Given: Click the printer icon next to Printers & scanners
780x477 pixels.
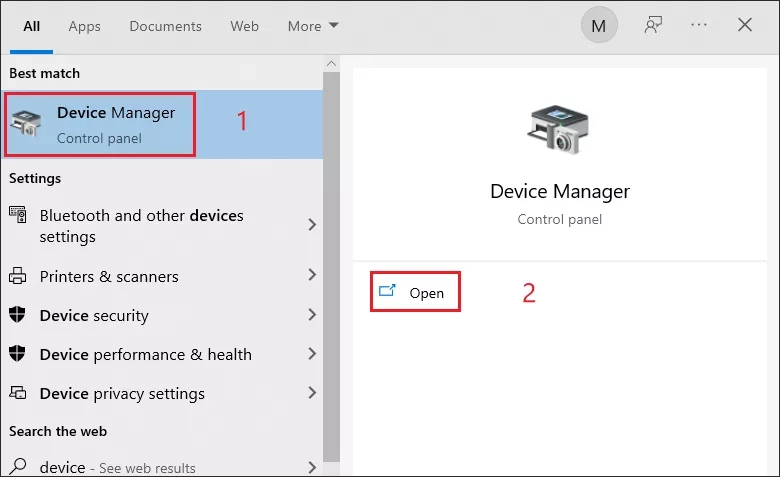Looking at the screenshot, I should click(x=17, y=276).
